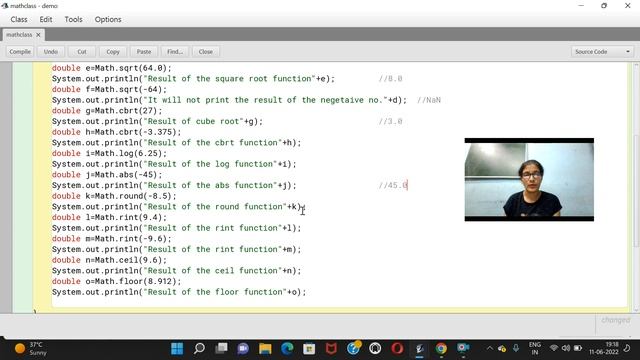
Task: Click the comment '//NaN'
Action: click(x=429, y=100)
